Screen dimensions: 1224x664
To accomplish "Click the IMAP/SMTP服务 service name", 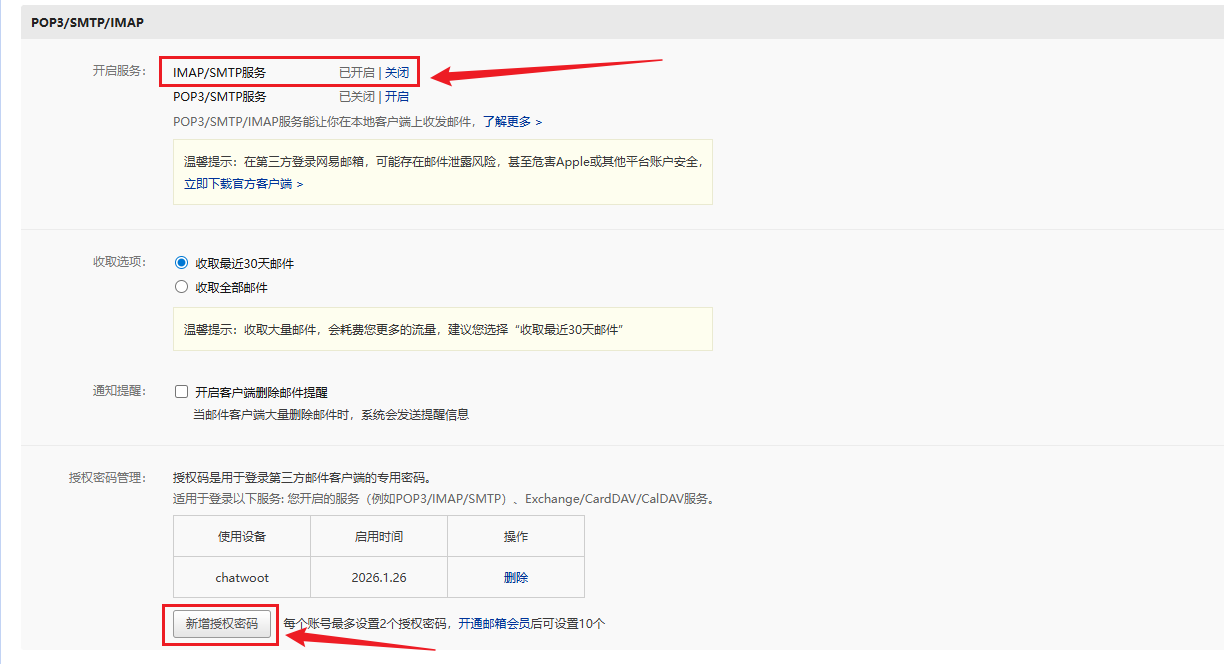I will (220, 73).
